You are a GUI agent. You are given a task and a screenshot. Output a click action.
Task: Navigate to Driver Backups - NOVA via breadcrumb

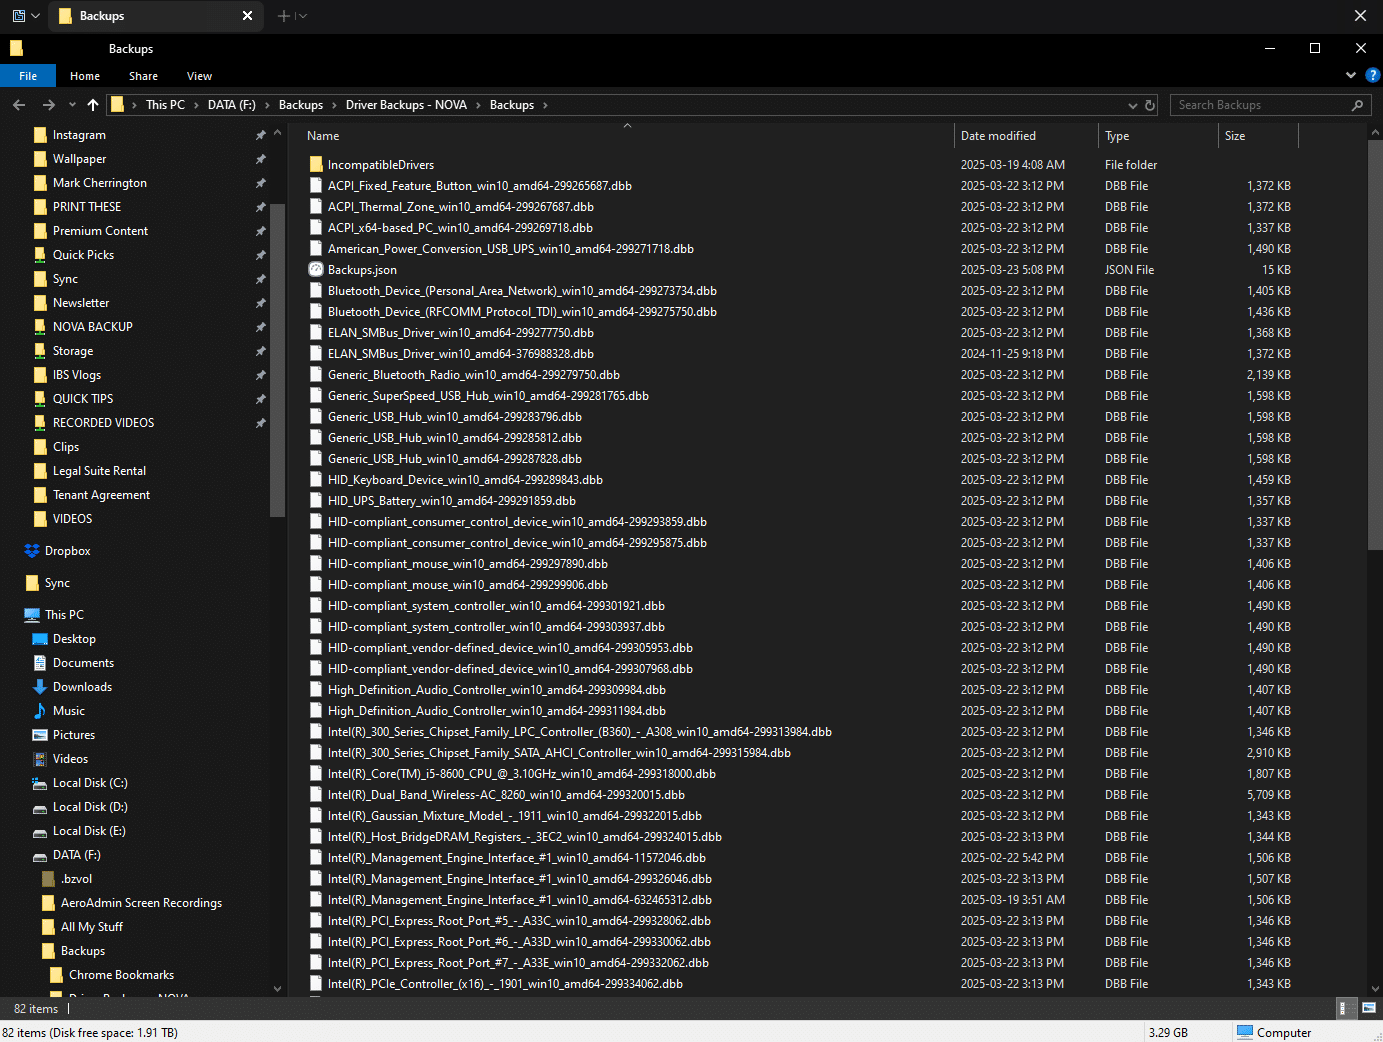click(406, 104)
